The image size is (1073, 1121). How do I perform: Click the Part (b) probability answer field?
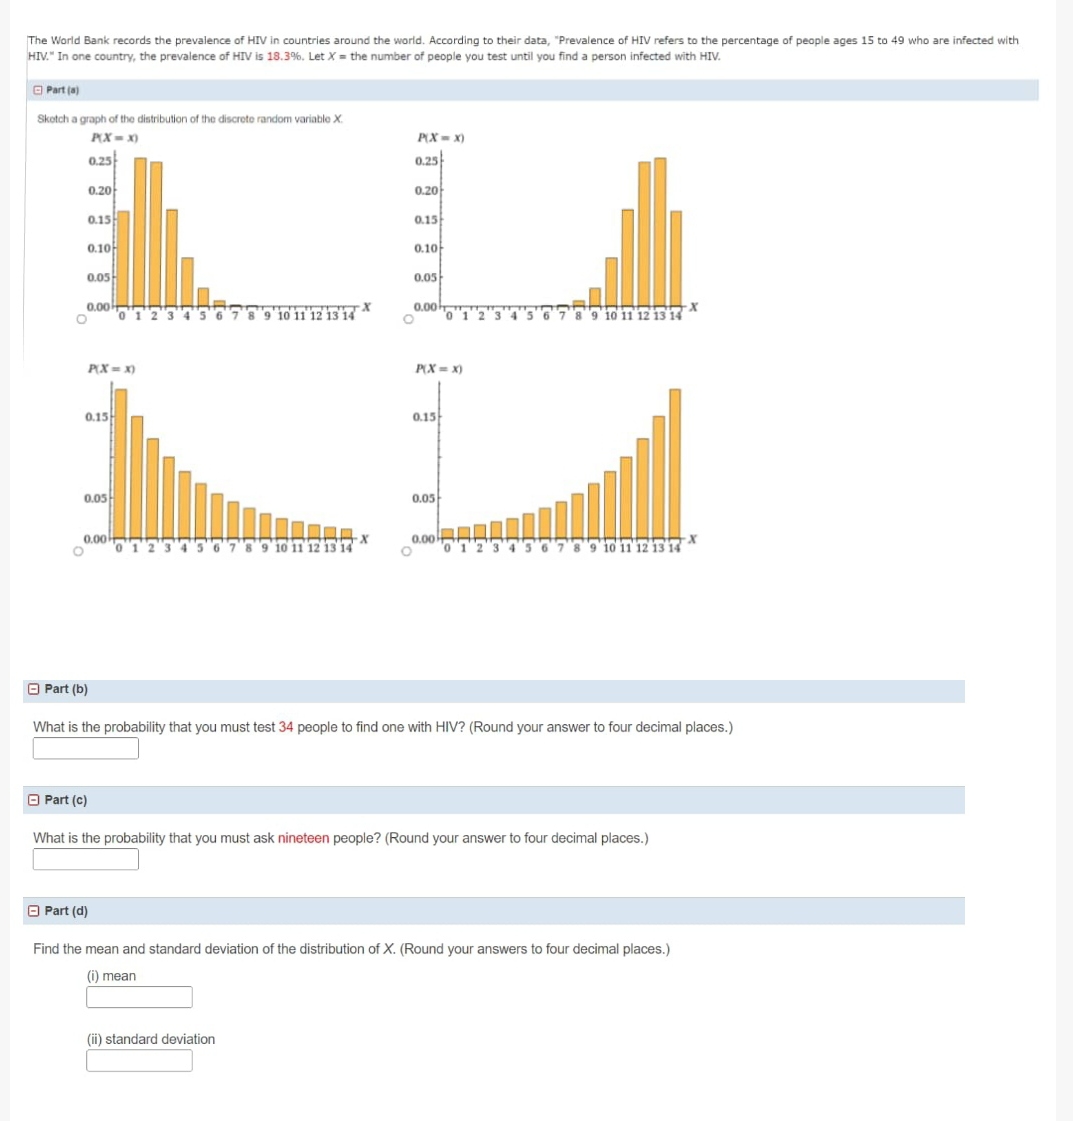[86, 747]
